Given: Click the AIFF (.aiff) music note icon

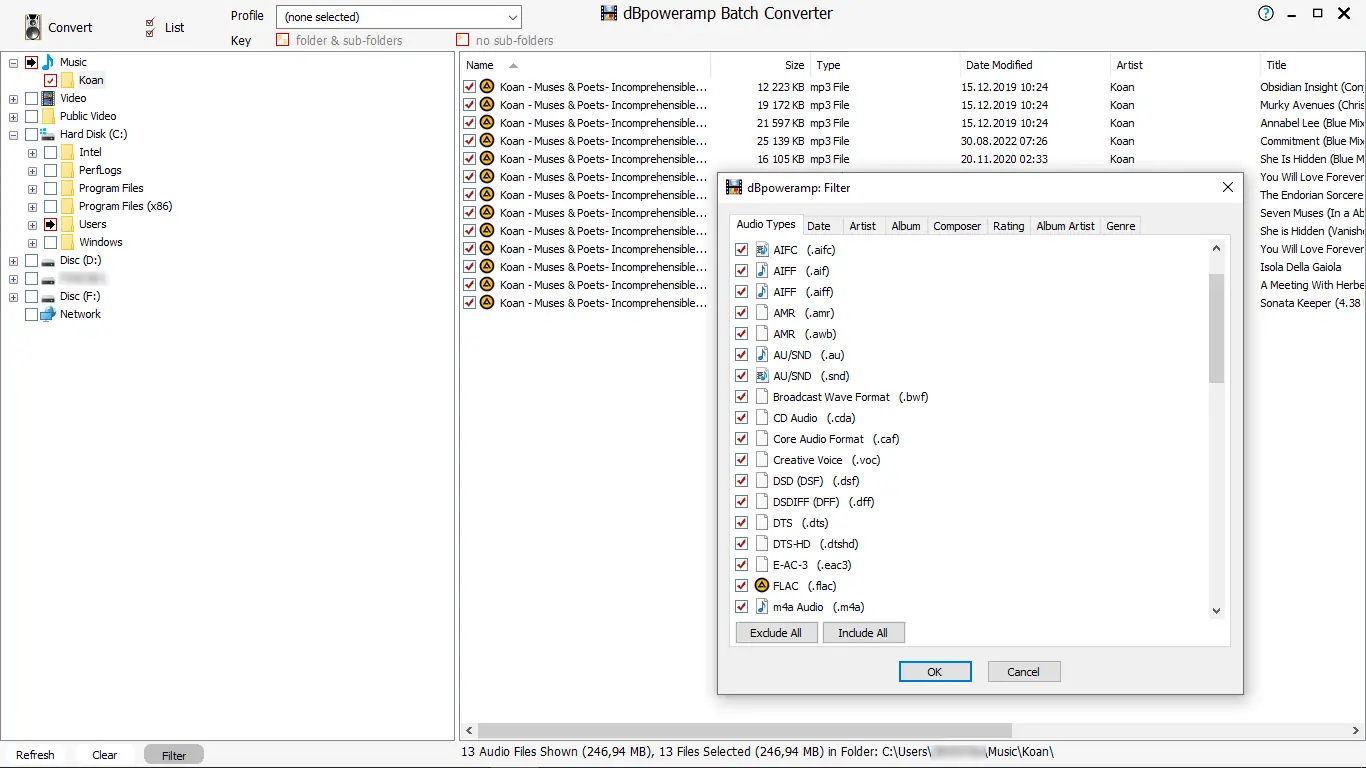Looking at the screenshot, I should (762, 292).
